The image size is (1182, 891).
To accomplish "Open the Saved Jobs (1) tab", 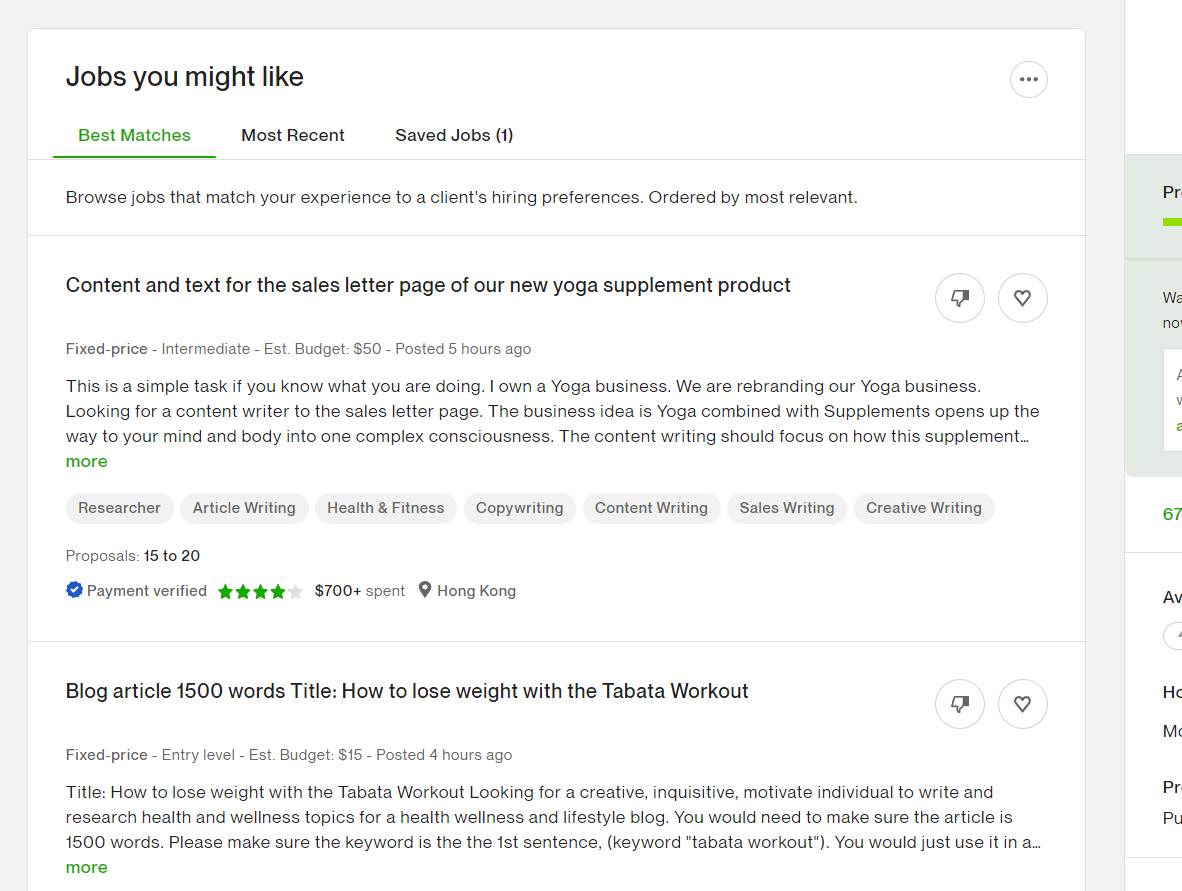I will tap(454, 136).
